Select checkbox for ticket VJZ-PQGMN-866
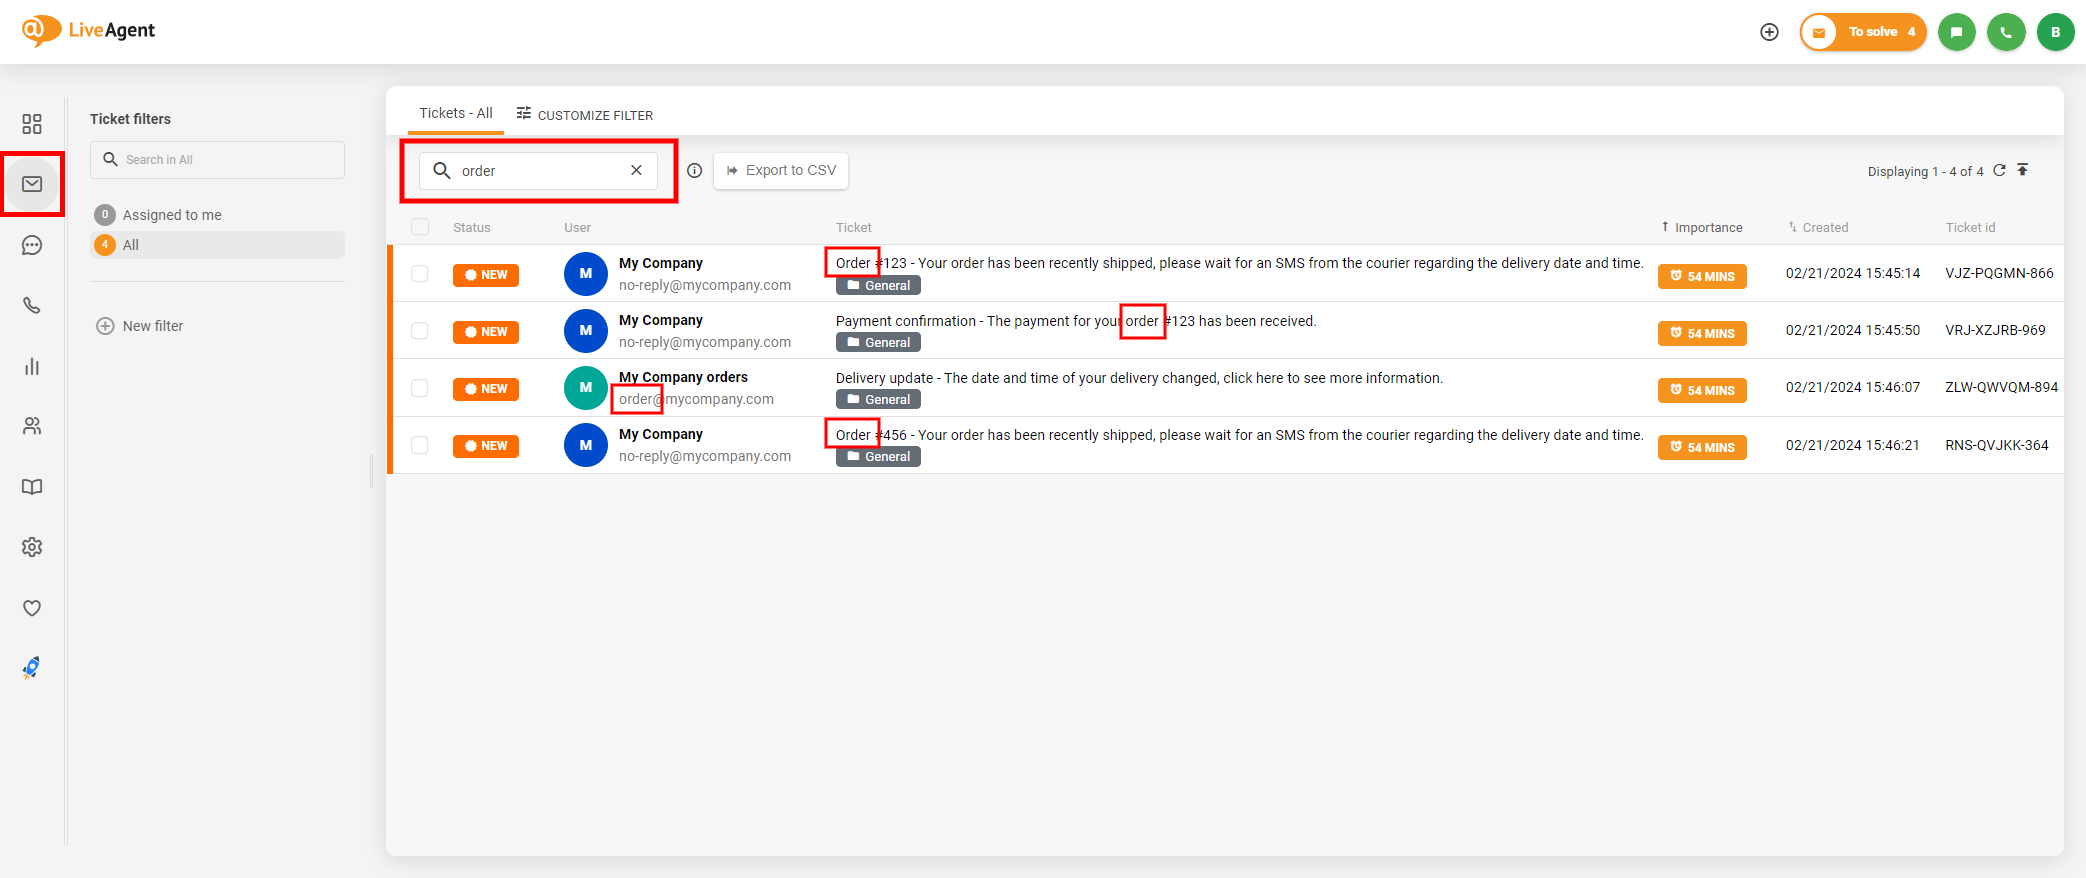 [420, 274]
